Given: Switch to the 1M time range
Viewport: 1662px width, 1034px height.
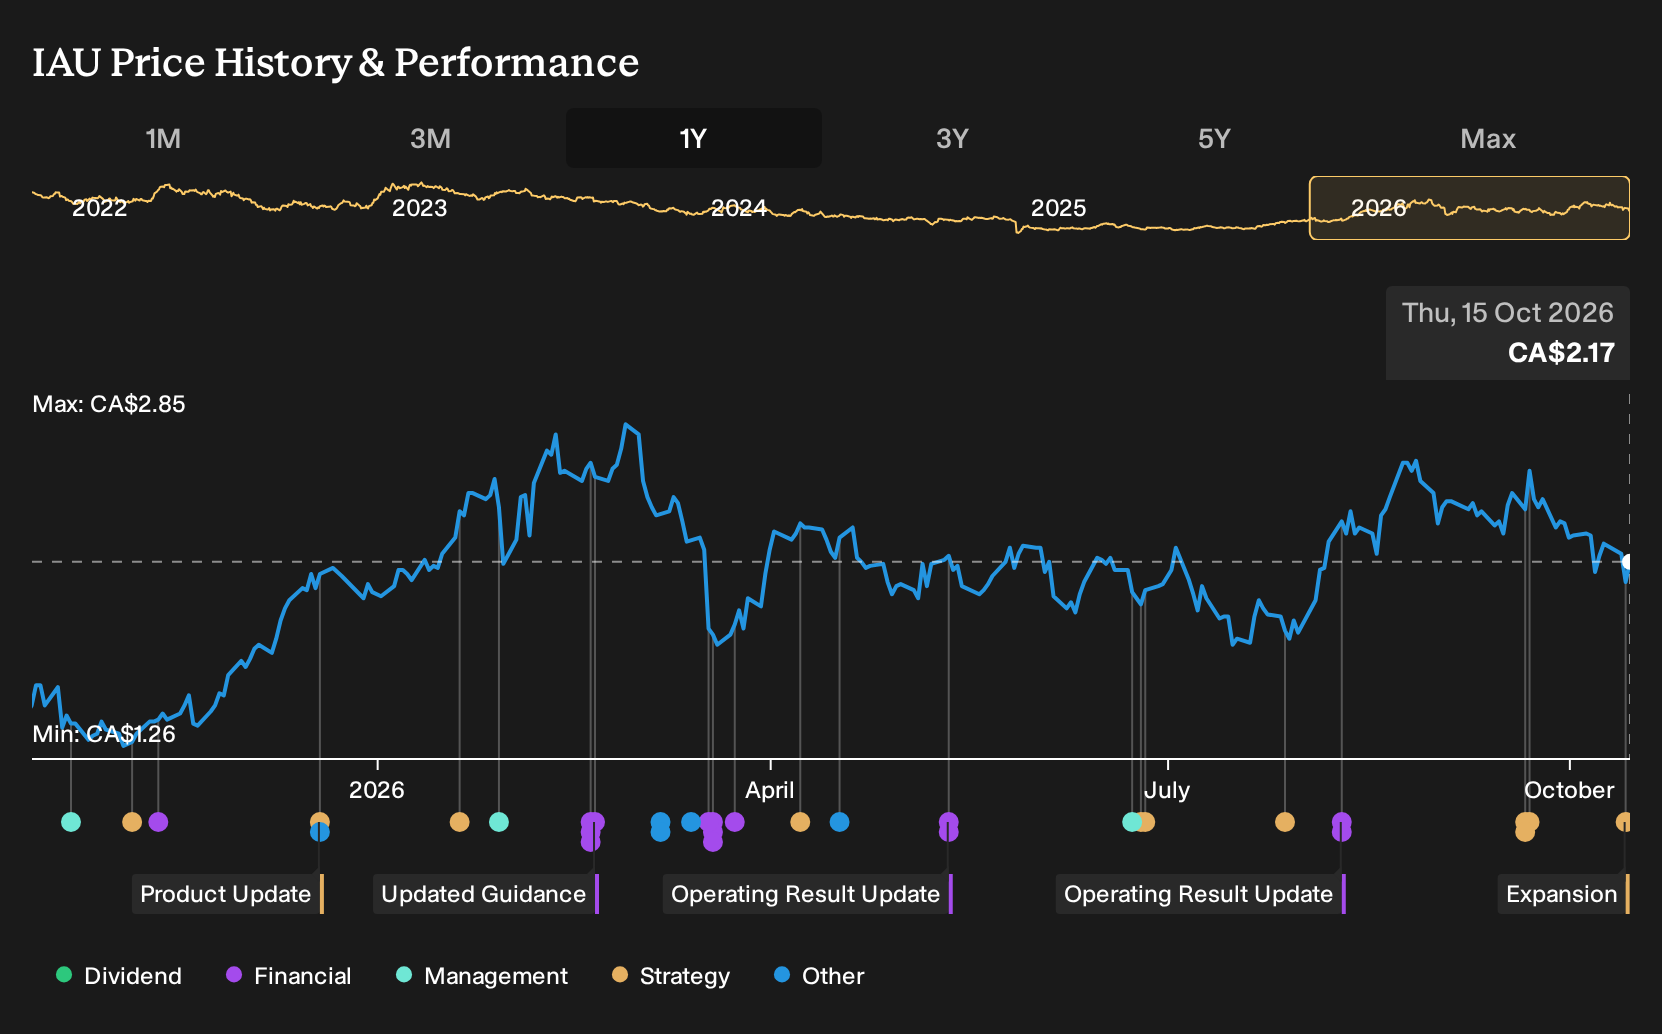Looking at the screenshot, I should click(x=163, y=138).
